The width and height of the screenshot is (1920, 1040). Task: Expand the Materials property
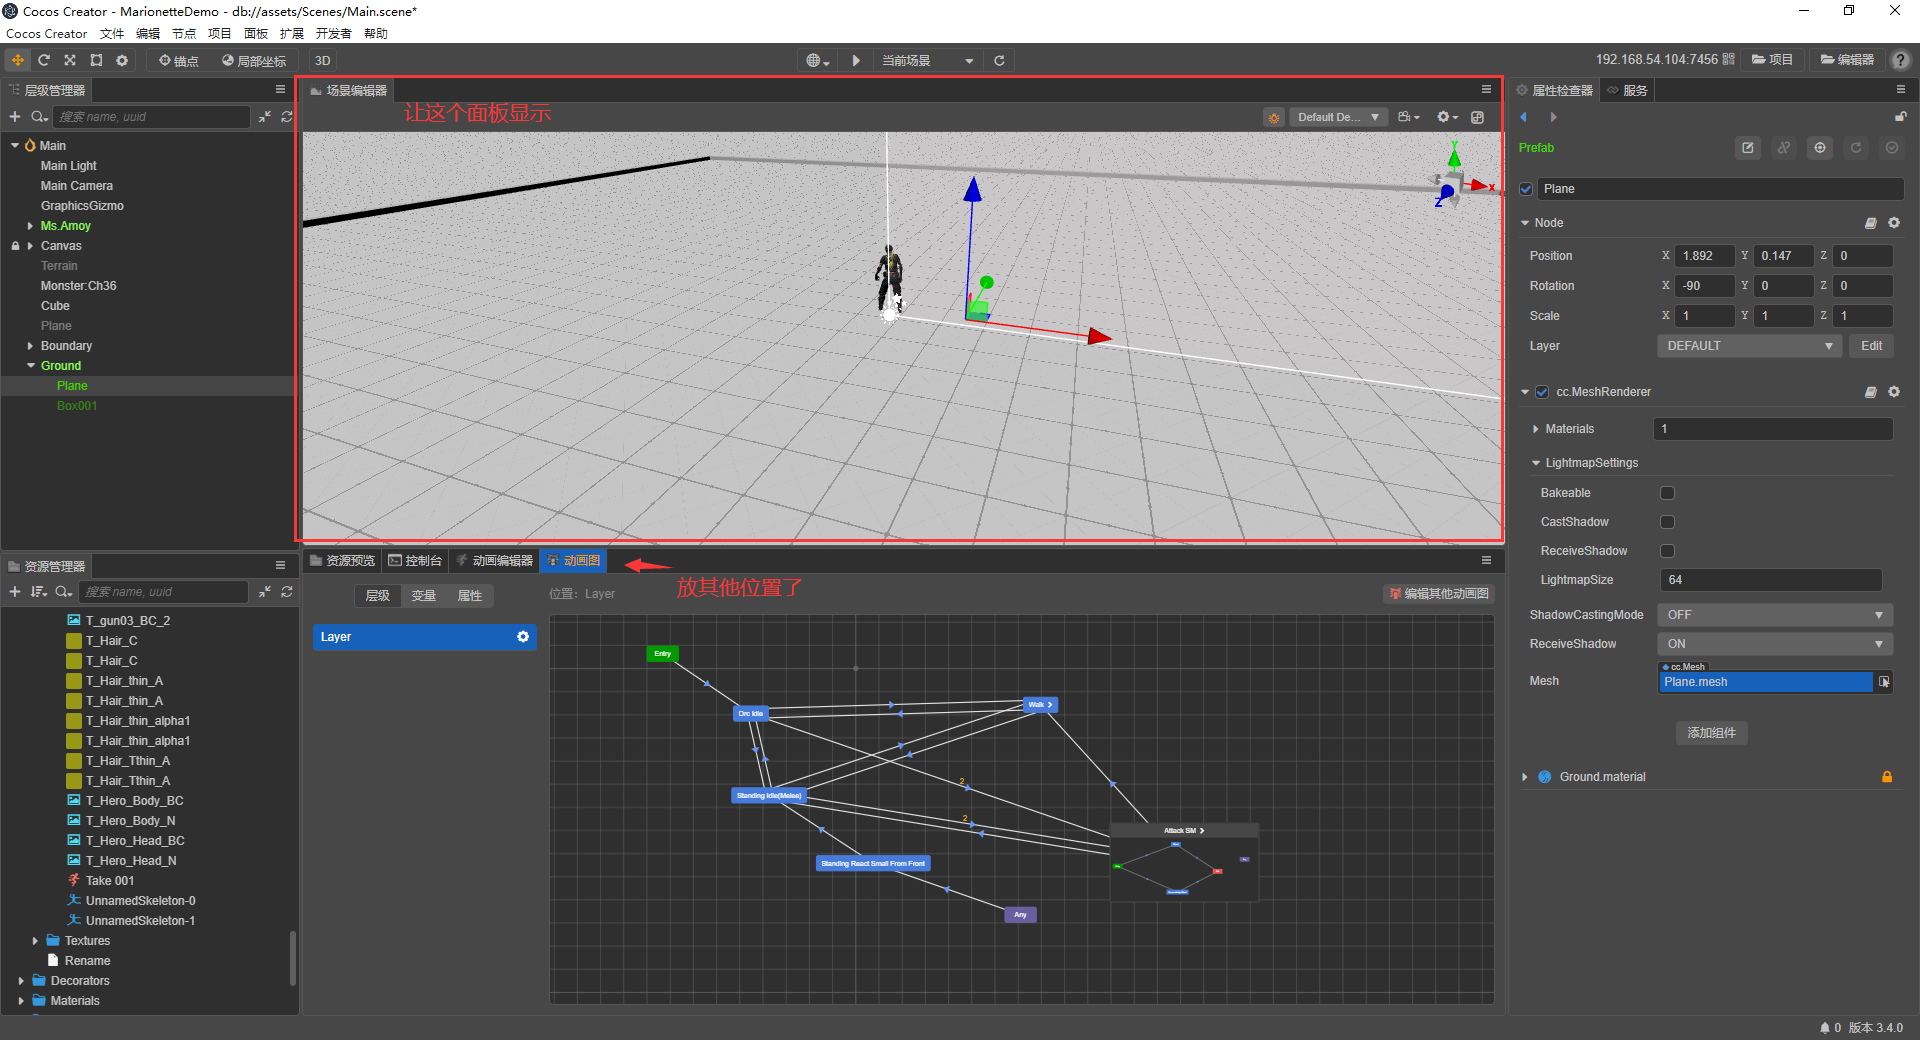pyautogui.click(x=1536, y=429)
